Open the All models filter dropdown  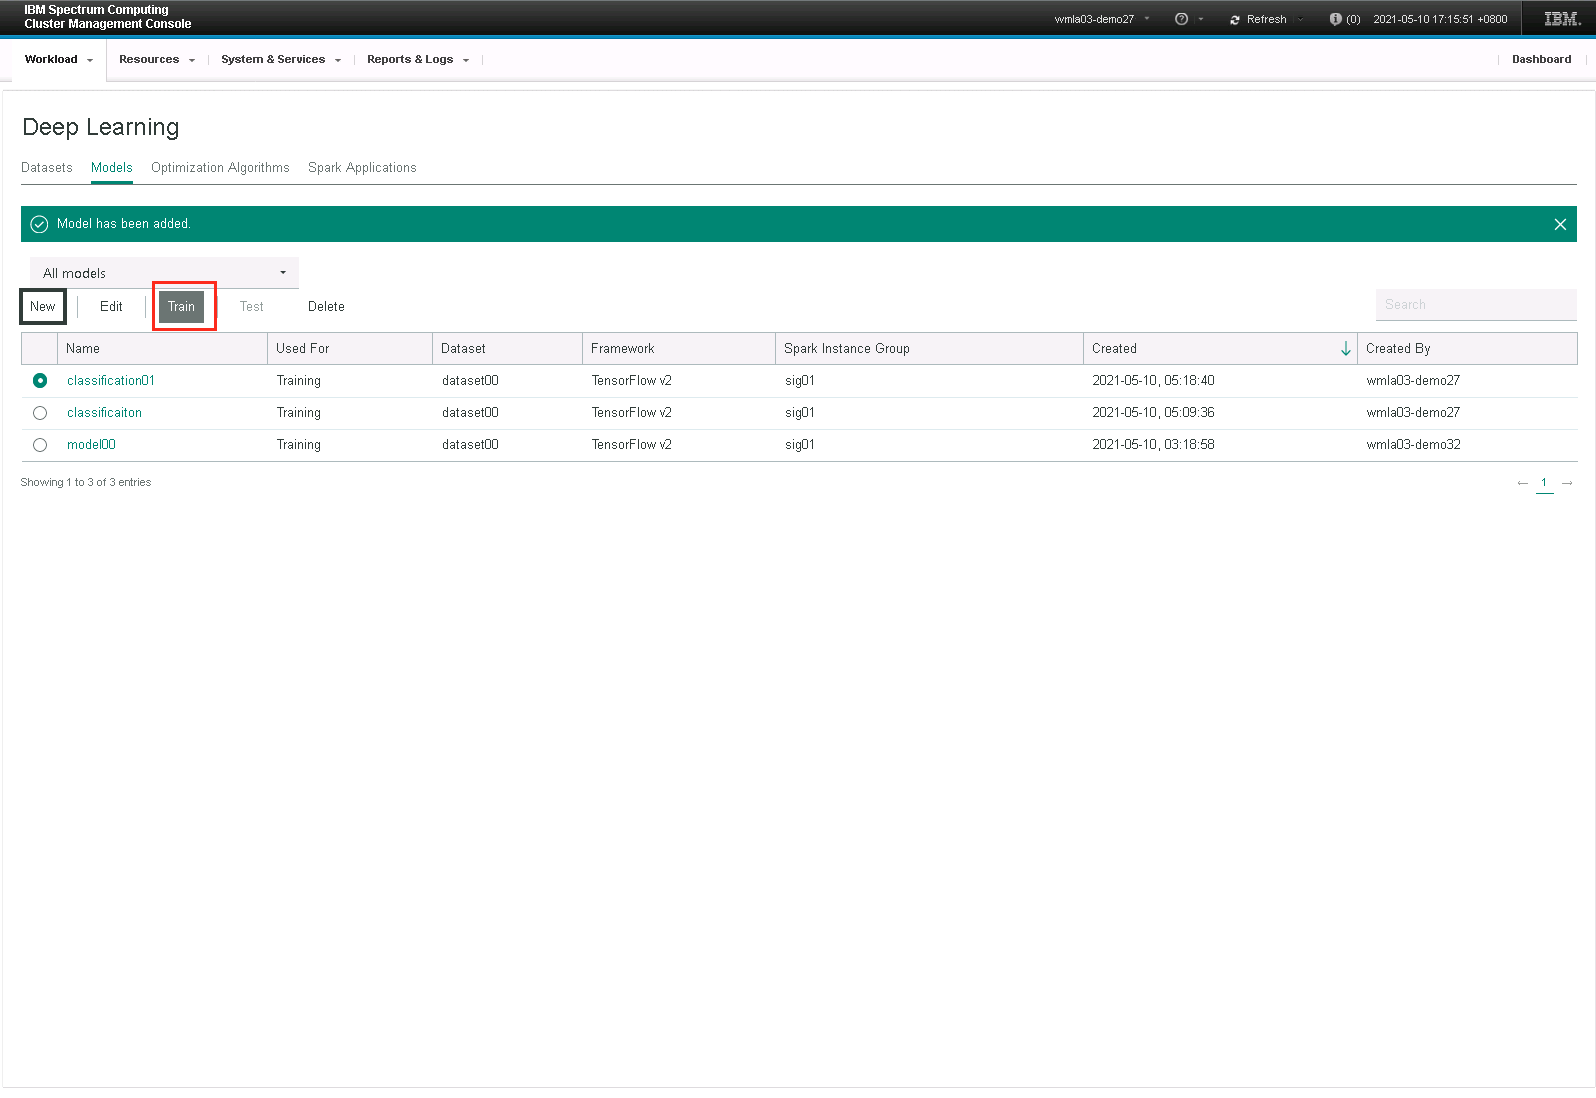(x=164, y=273)
